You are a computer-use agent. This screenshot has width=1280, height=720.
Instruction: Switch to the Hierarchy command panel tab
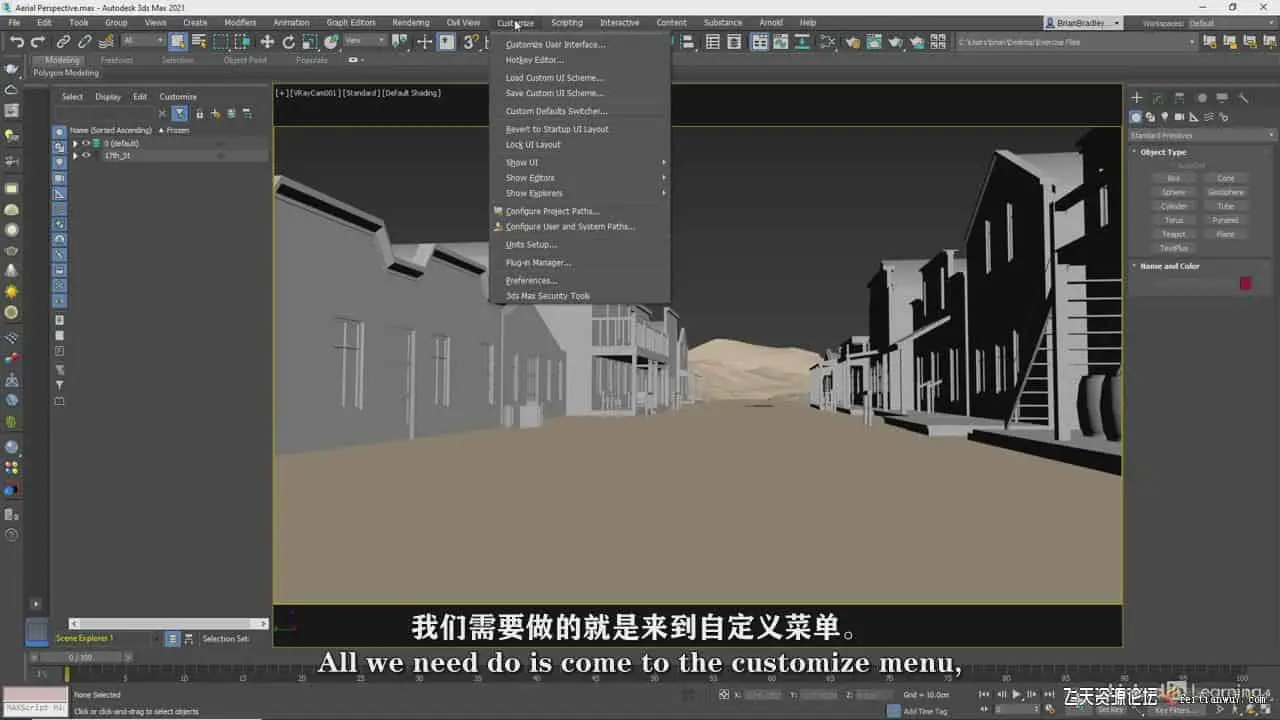point(1180,98)
